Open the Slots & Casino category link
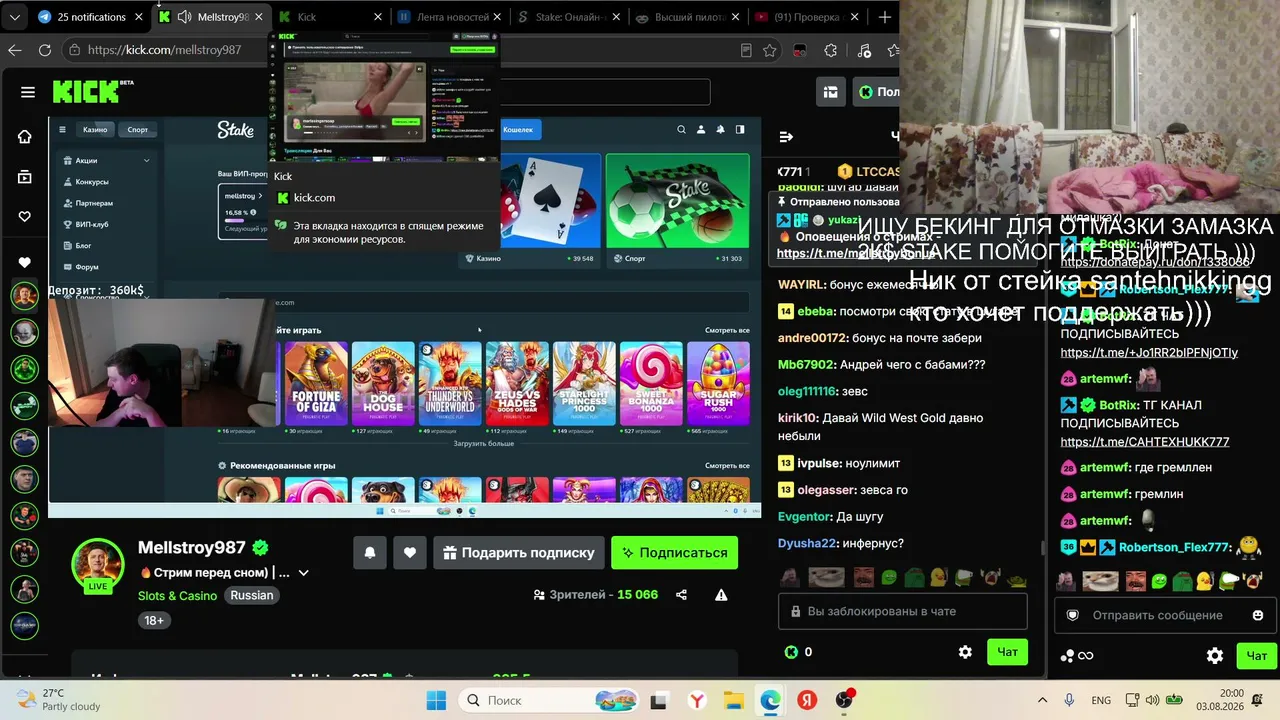1280x720 pixels. (x=177, y=595)
